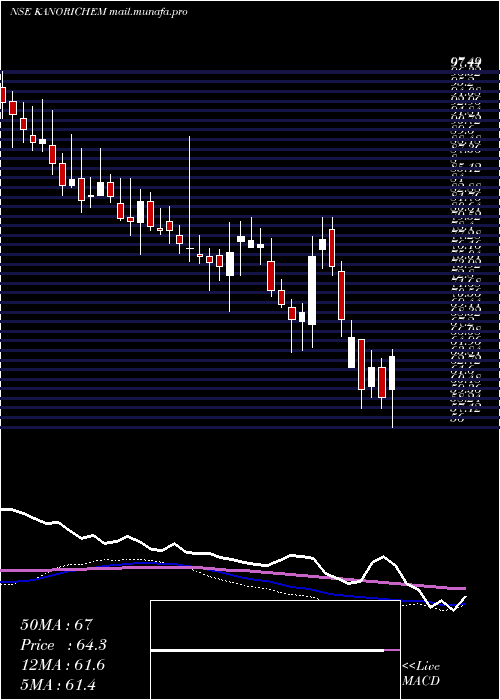
Task: Click the 50MA : 67 label
Action: [56, 625]
